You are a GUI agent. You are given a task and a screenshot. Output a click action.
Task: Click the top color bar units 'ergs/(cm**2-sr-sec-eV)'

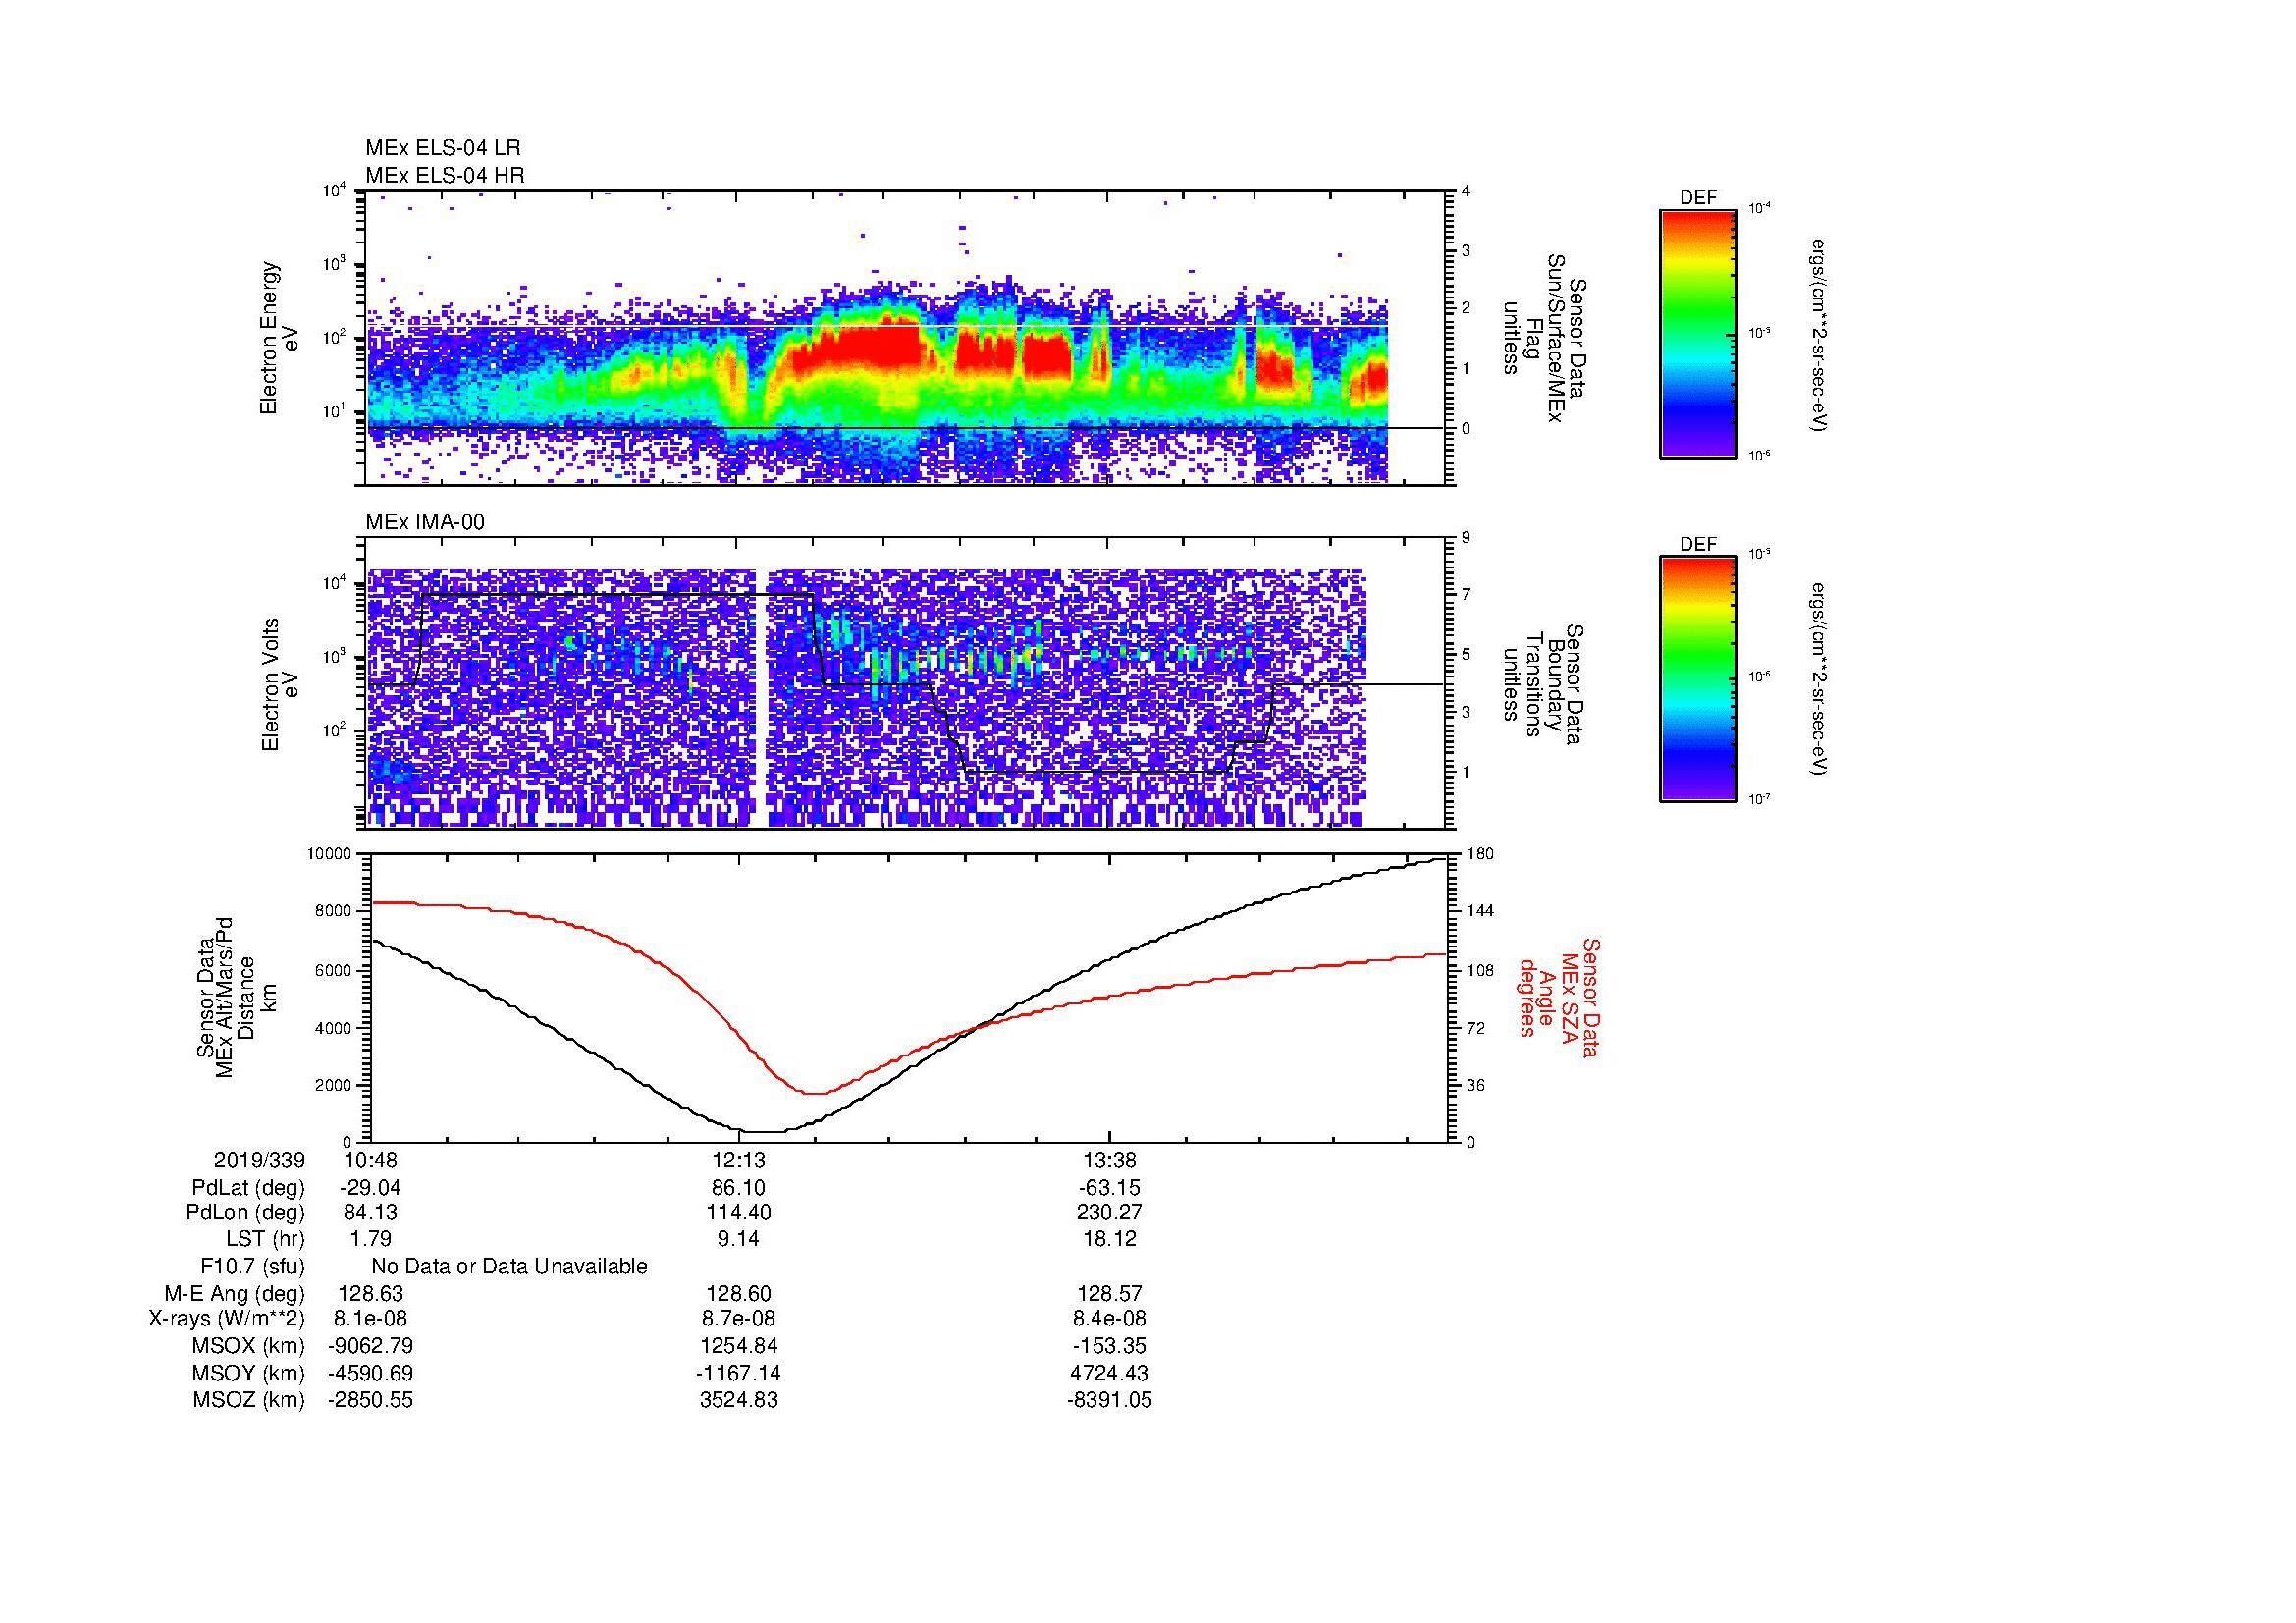(1819, 335)
